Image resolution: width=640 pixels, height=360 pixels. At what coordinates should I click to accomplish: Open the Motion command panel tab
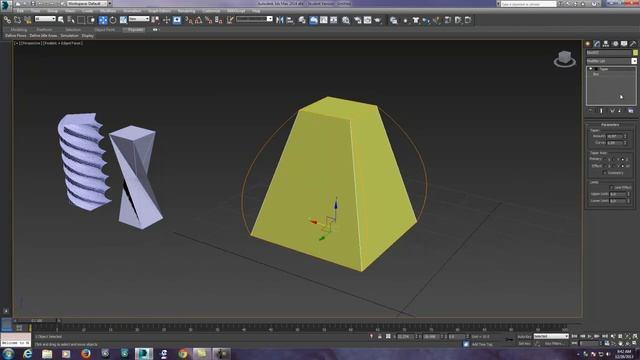tap(615, 44)
